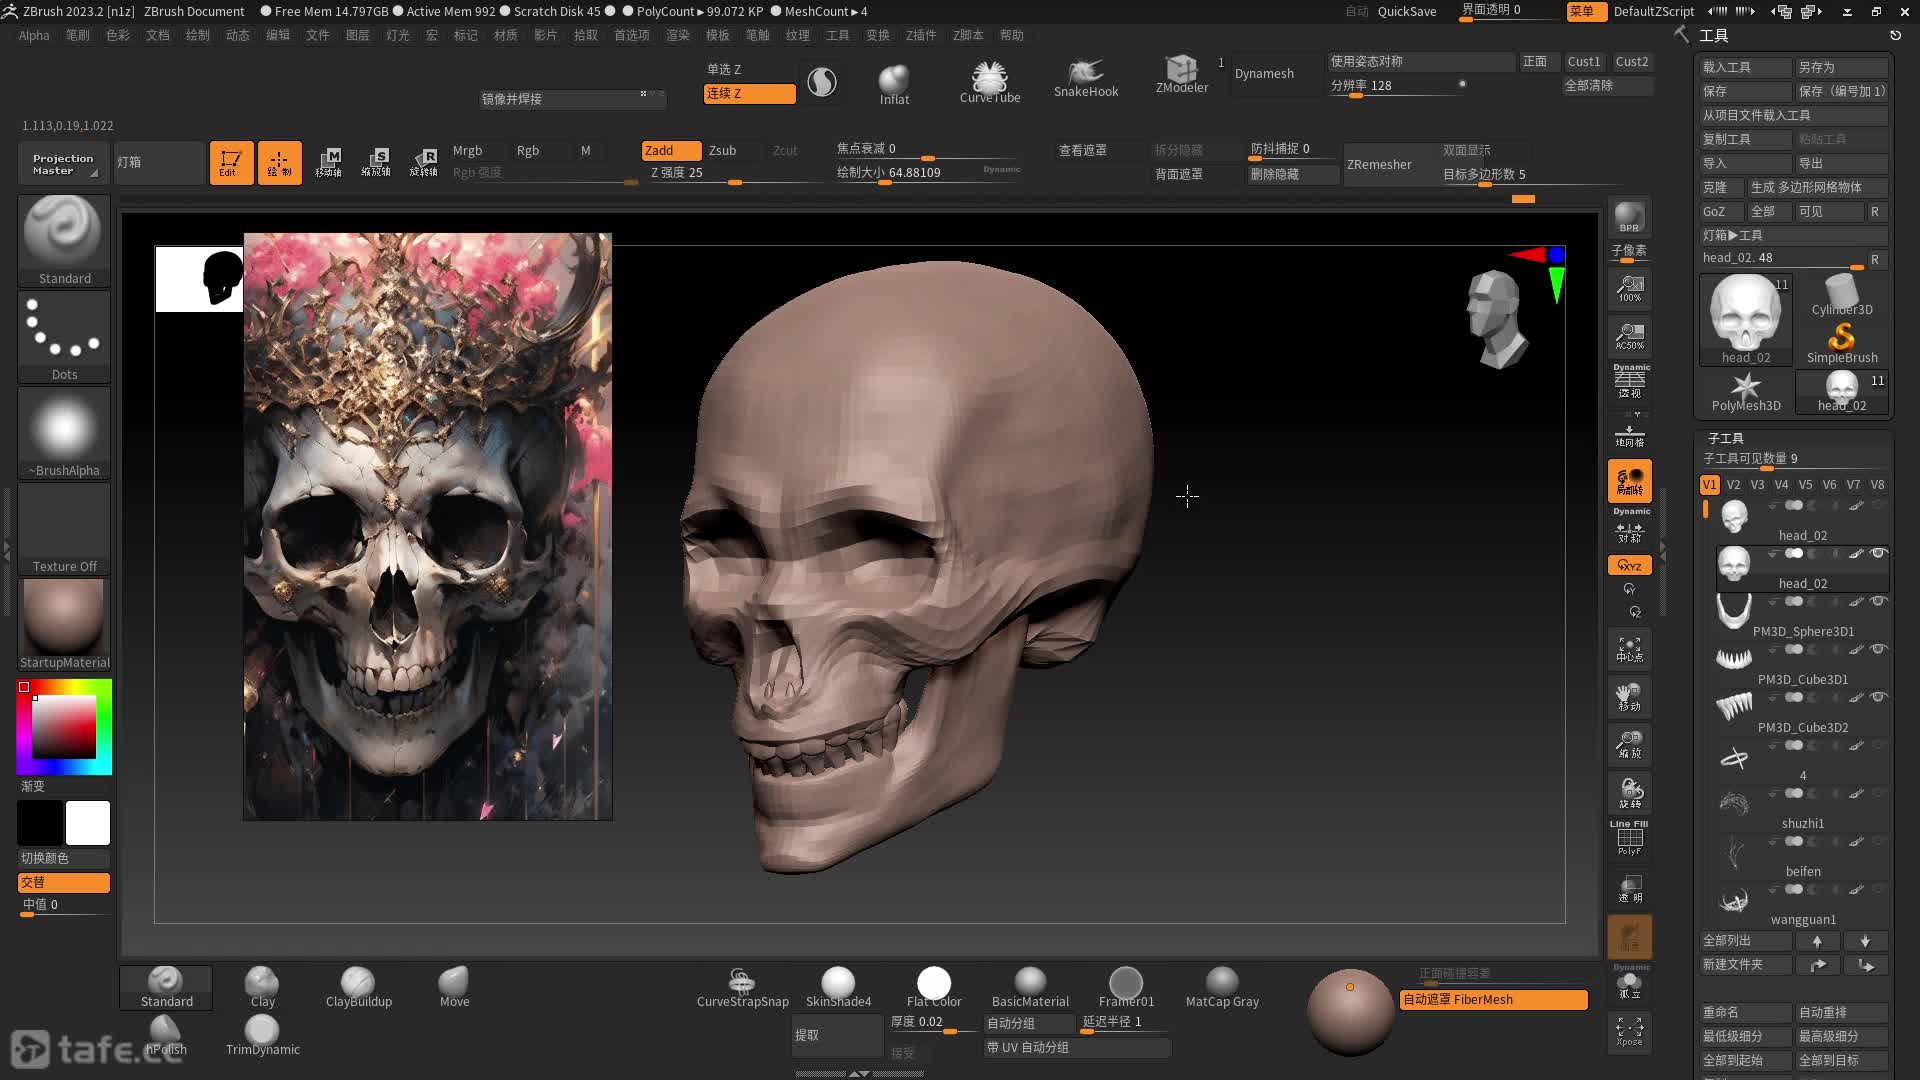Pick a hue in the color picker square
This screenshot has width=1920, height=1080.
(64, 727)
